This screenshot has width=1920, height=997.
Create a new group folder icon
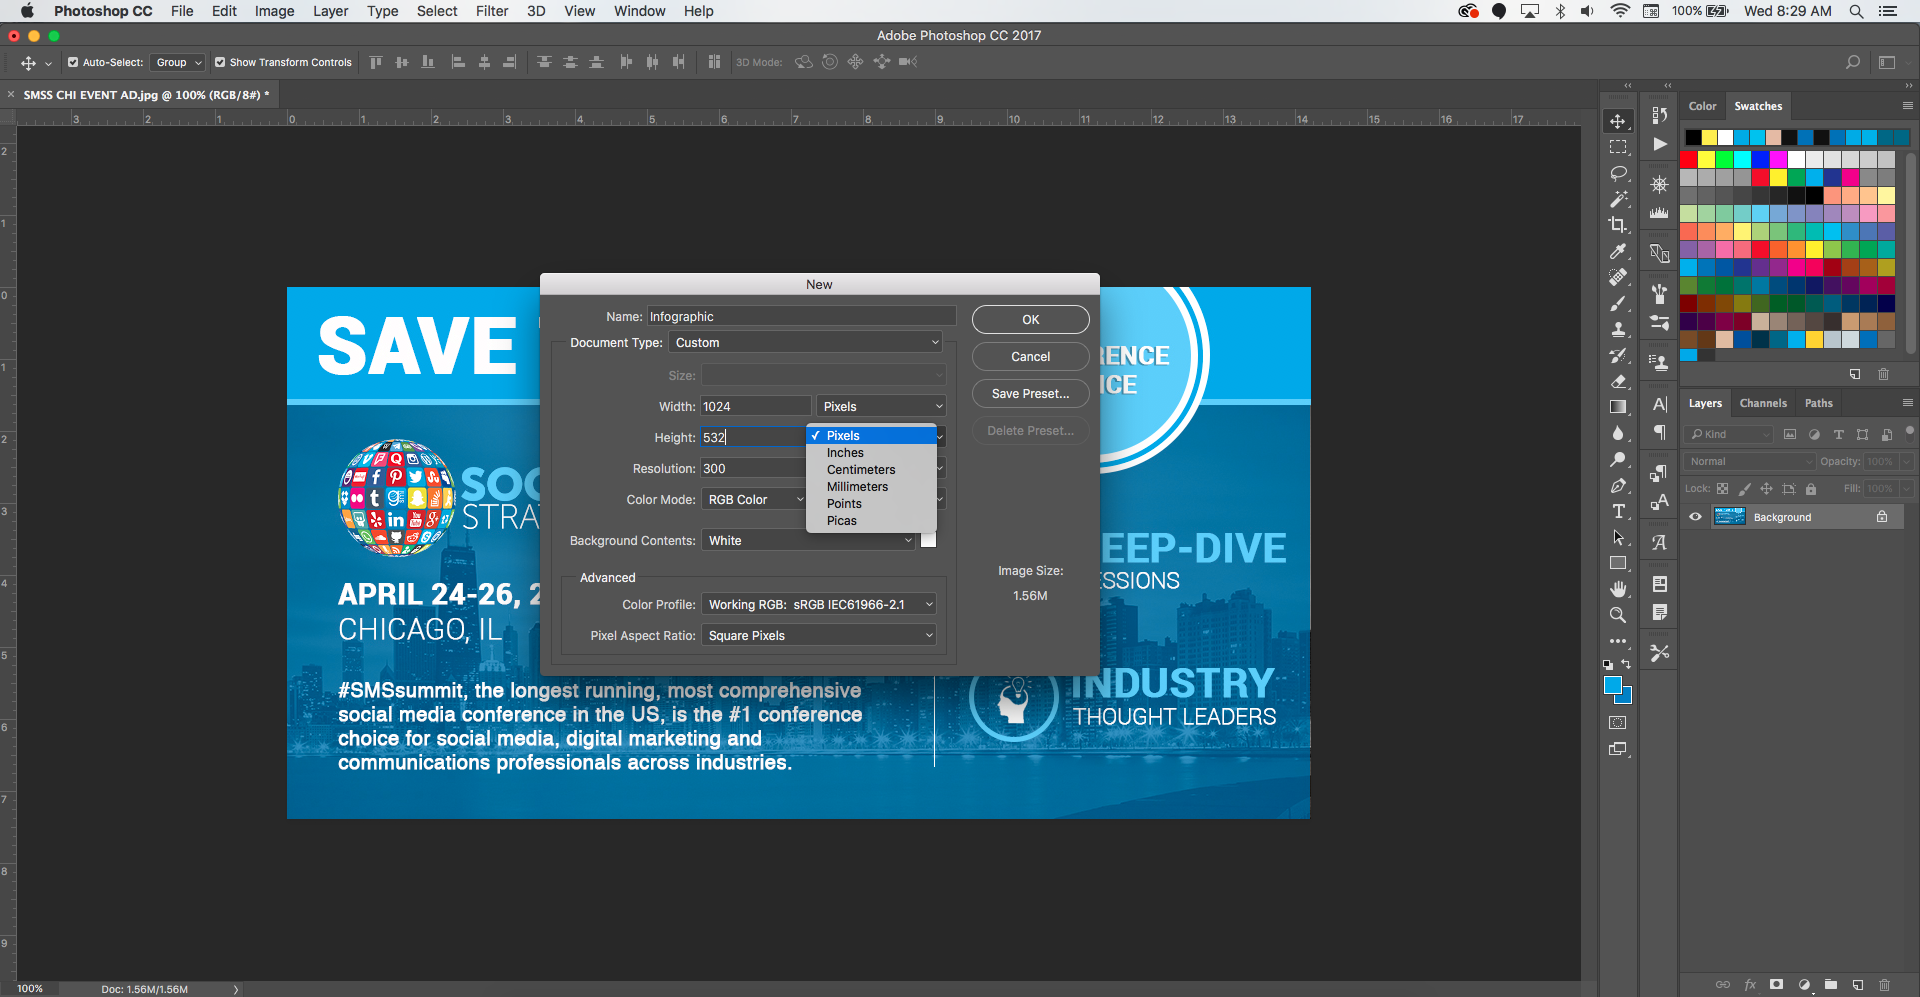[x=1830, y=985]
